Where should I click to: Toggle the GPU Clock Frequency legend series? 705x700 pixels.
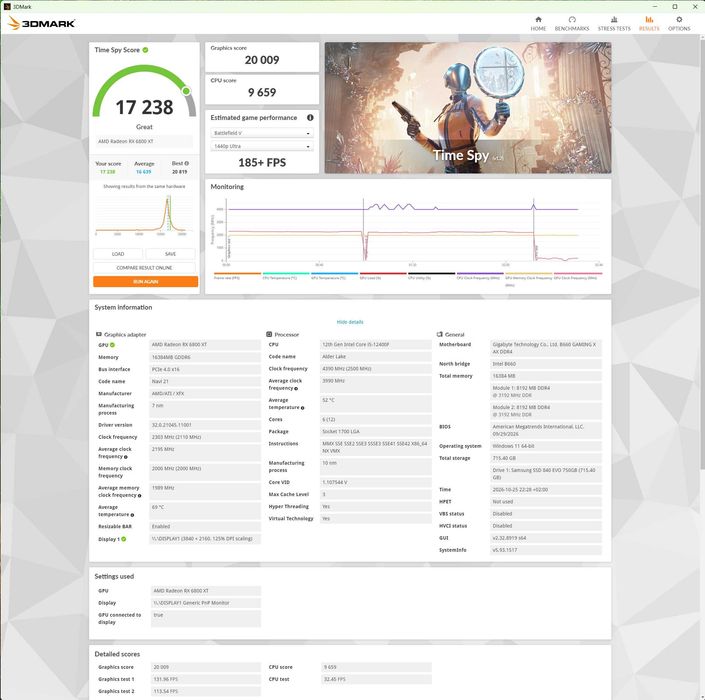[x=577, y=276]
